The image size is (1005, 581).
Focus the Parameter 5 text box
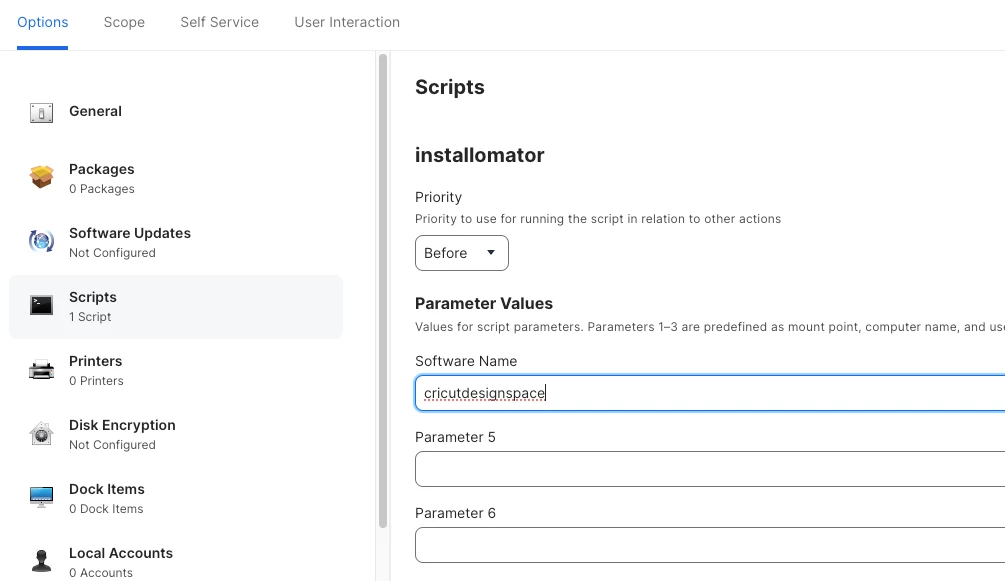click(x=710, y=469)
